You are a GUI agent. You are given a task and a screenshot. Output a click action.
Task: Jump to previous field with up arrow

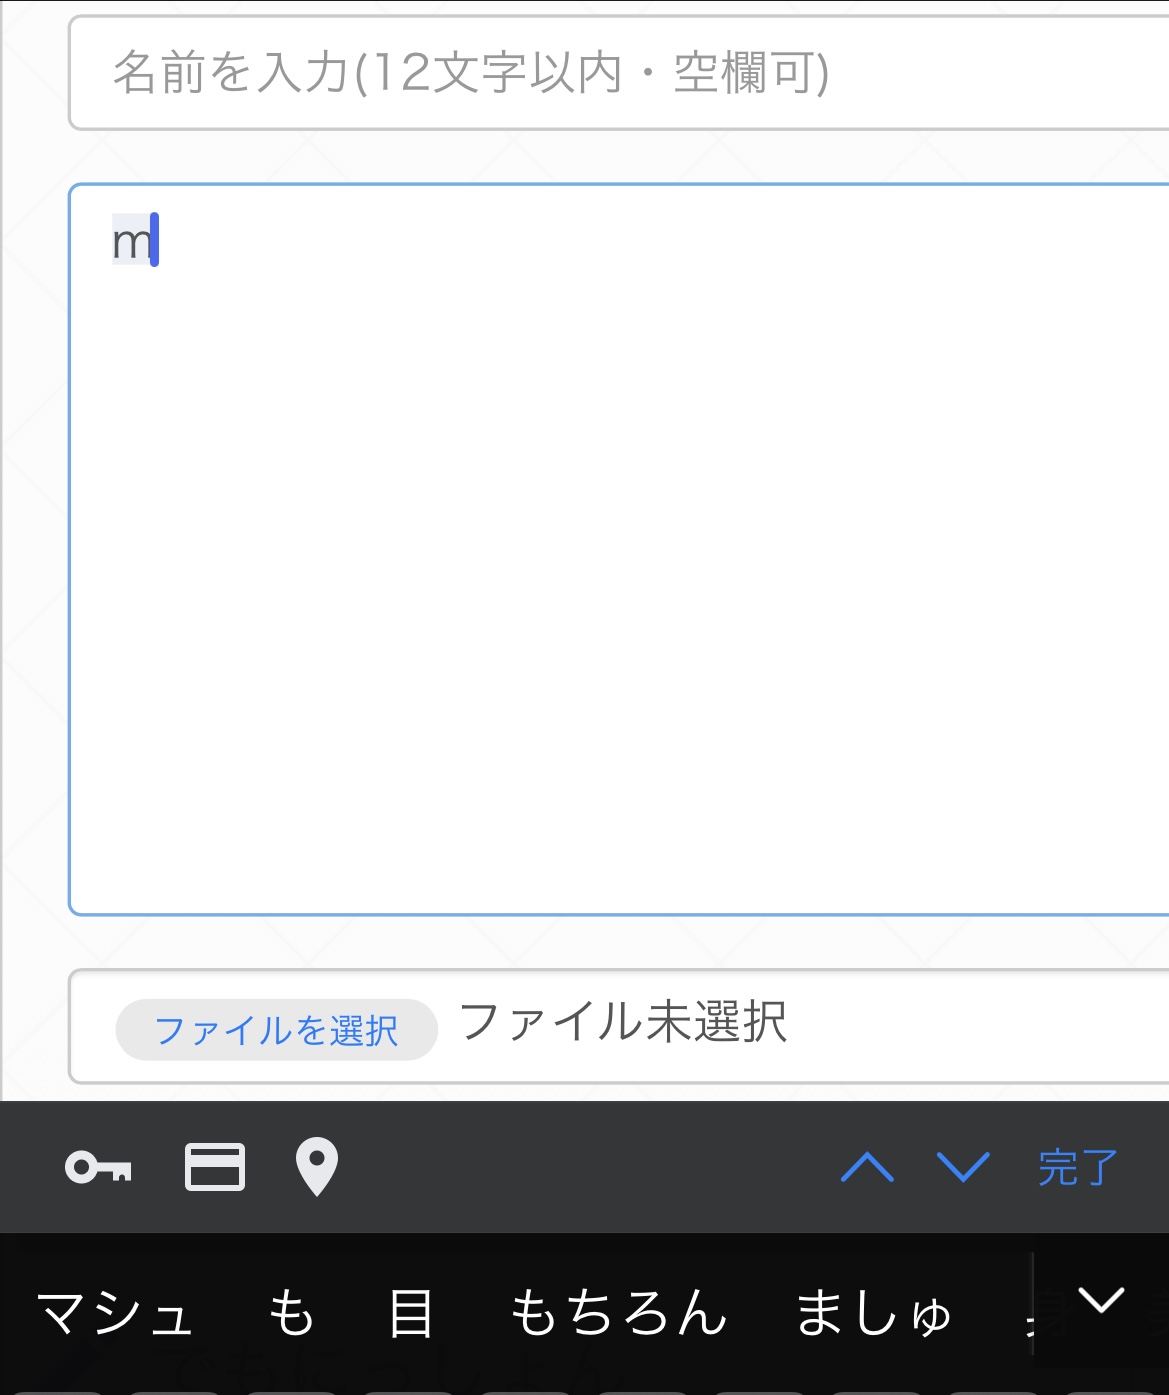coord(867,1167)
